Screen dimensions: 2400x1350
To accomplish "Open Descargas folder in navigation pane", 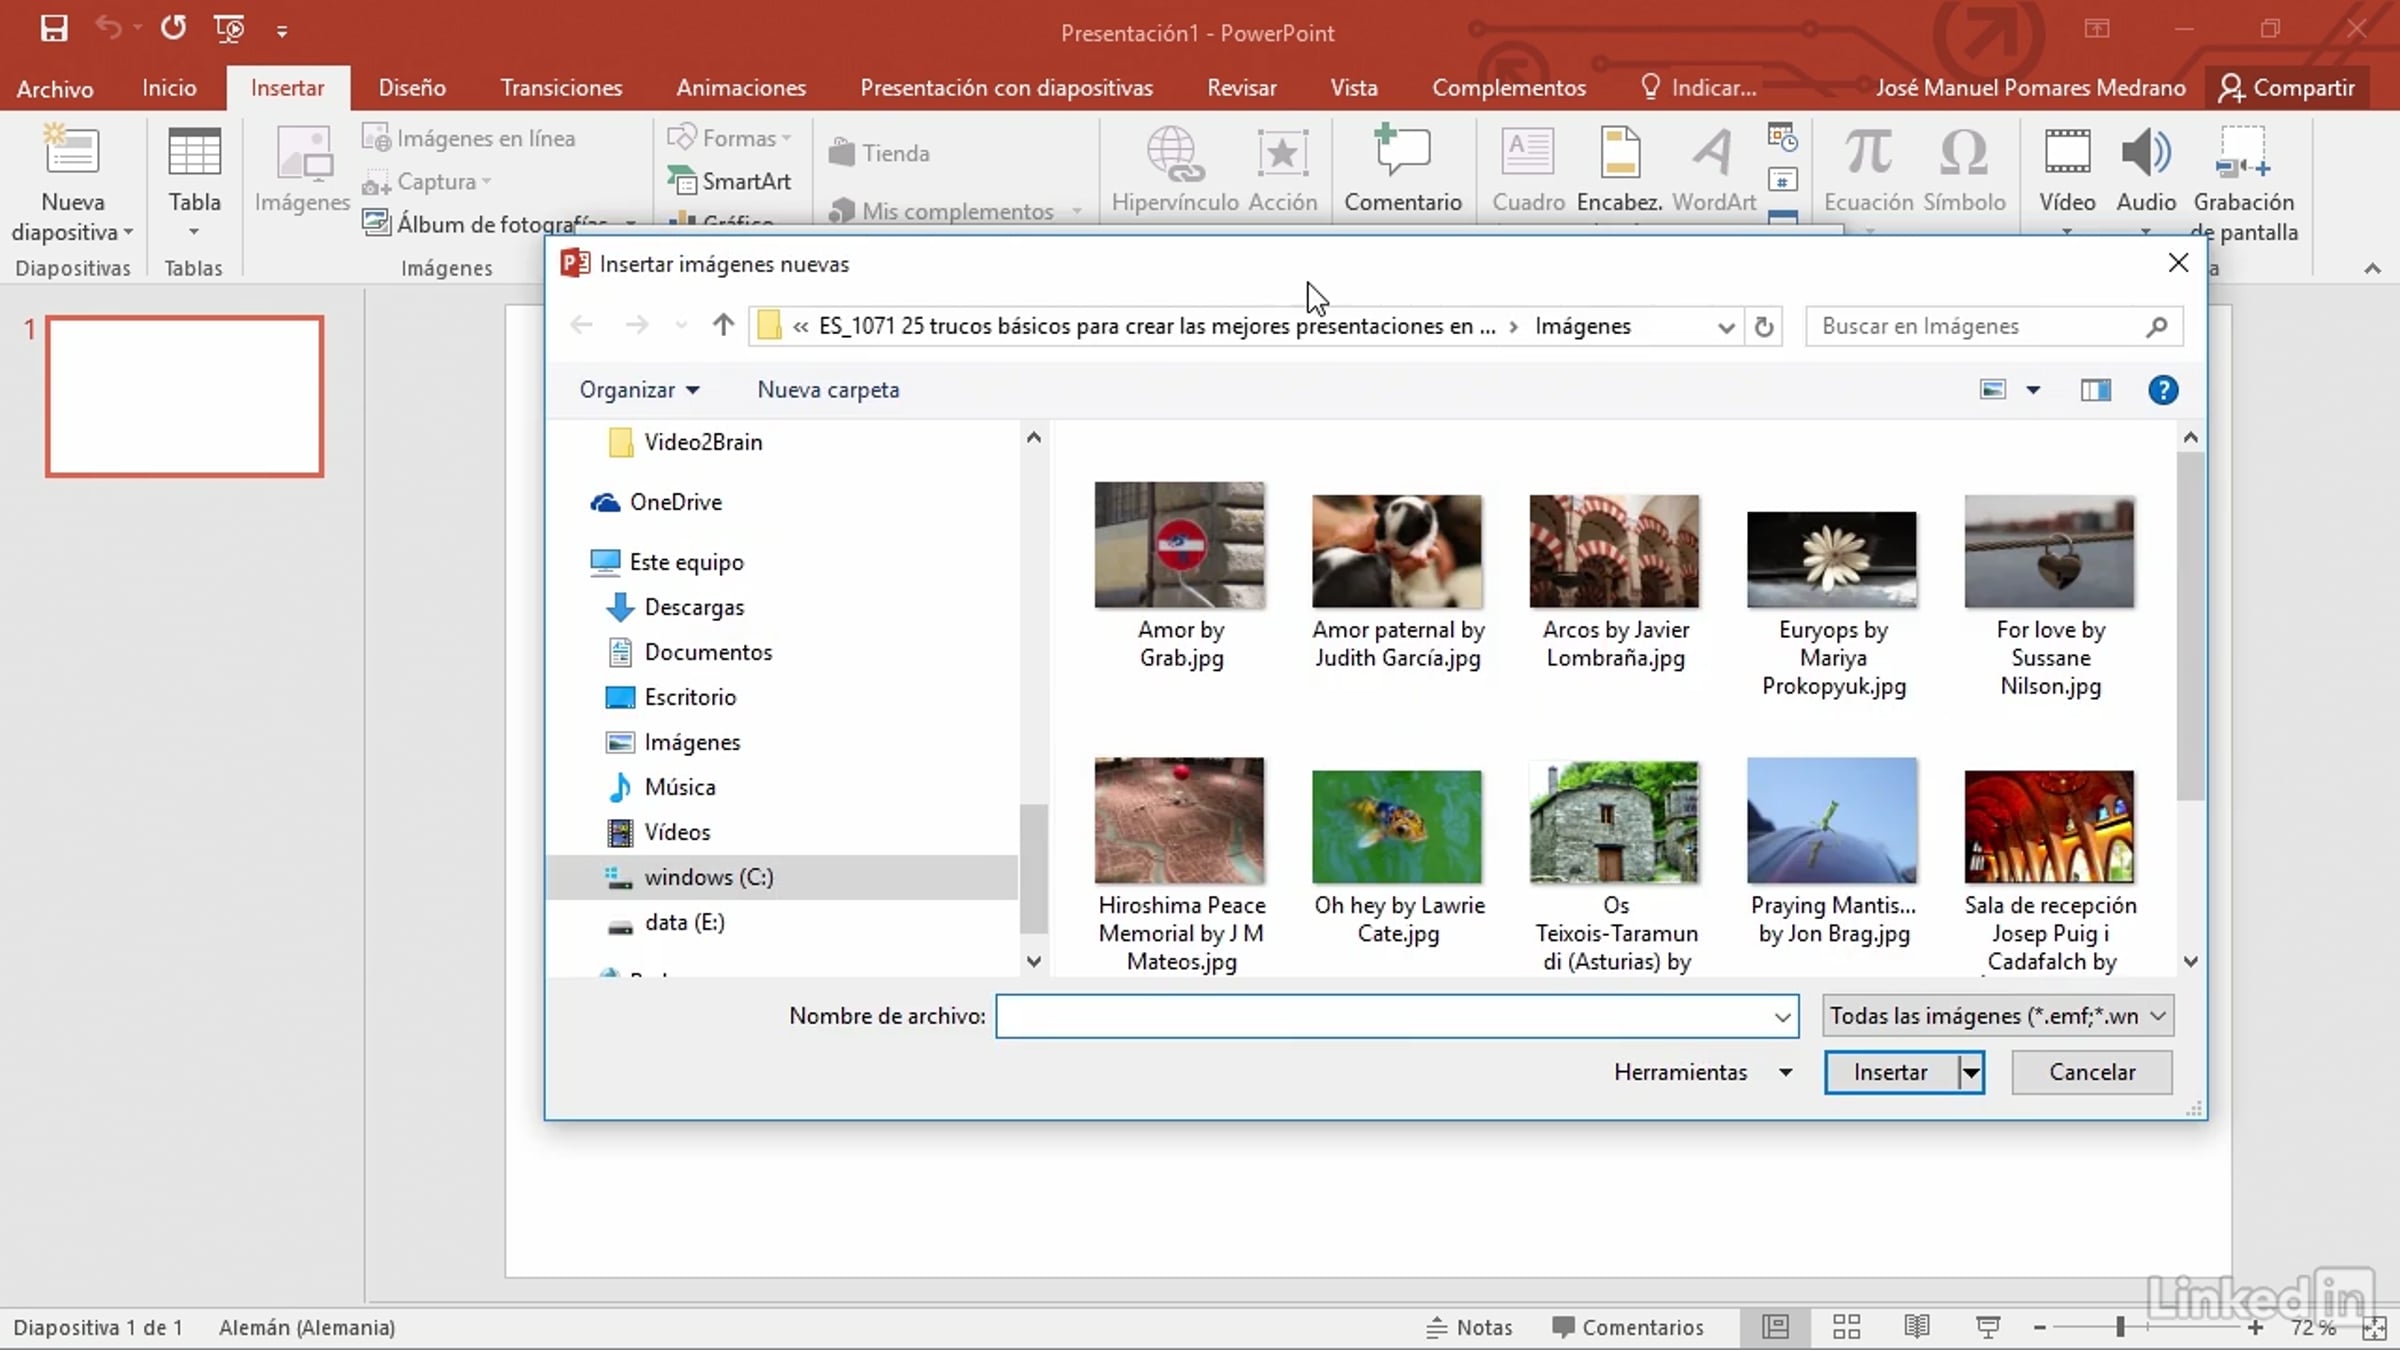I will tap(675, 607).
